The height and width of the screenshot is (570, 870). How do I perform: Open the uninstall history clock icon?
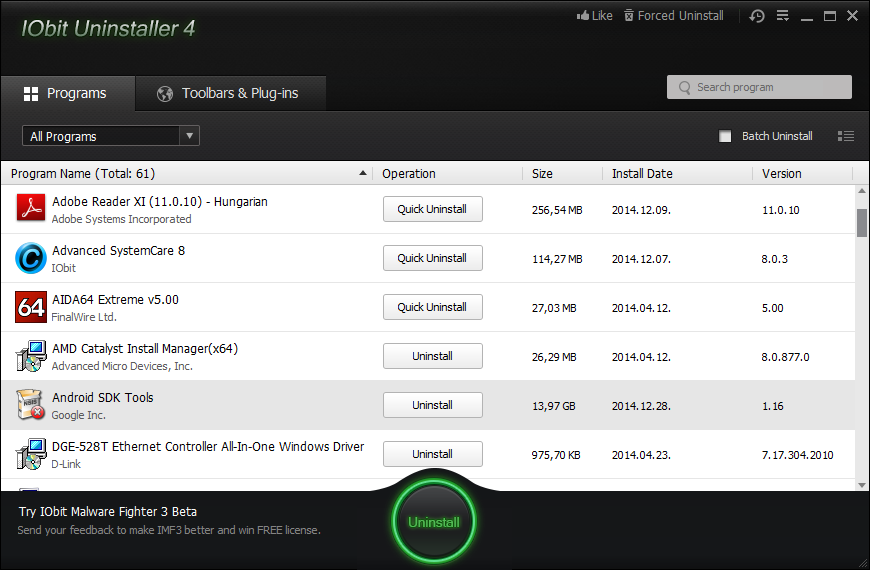click(757, 16)
